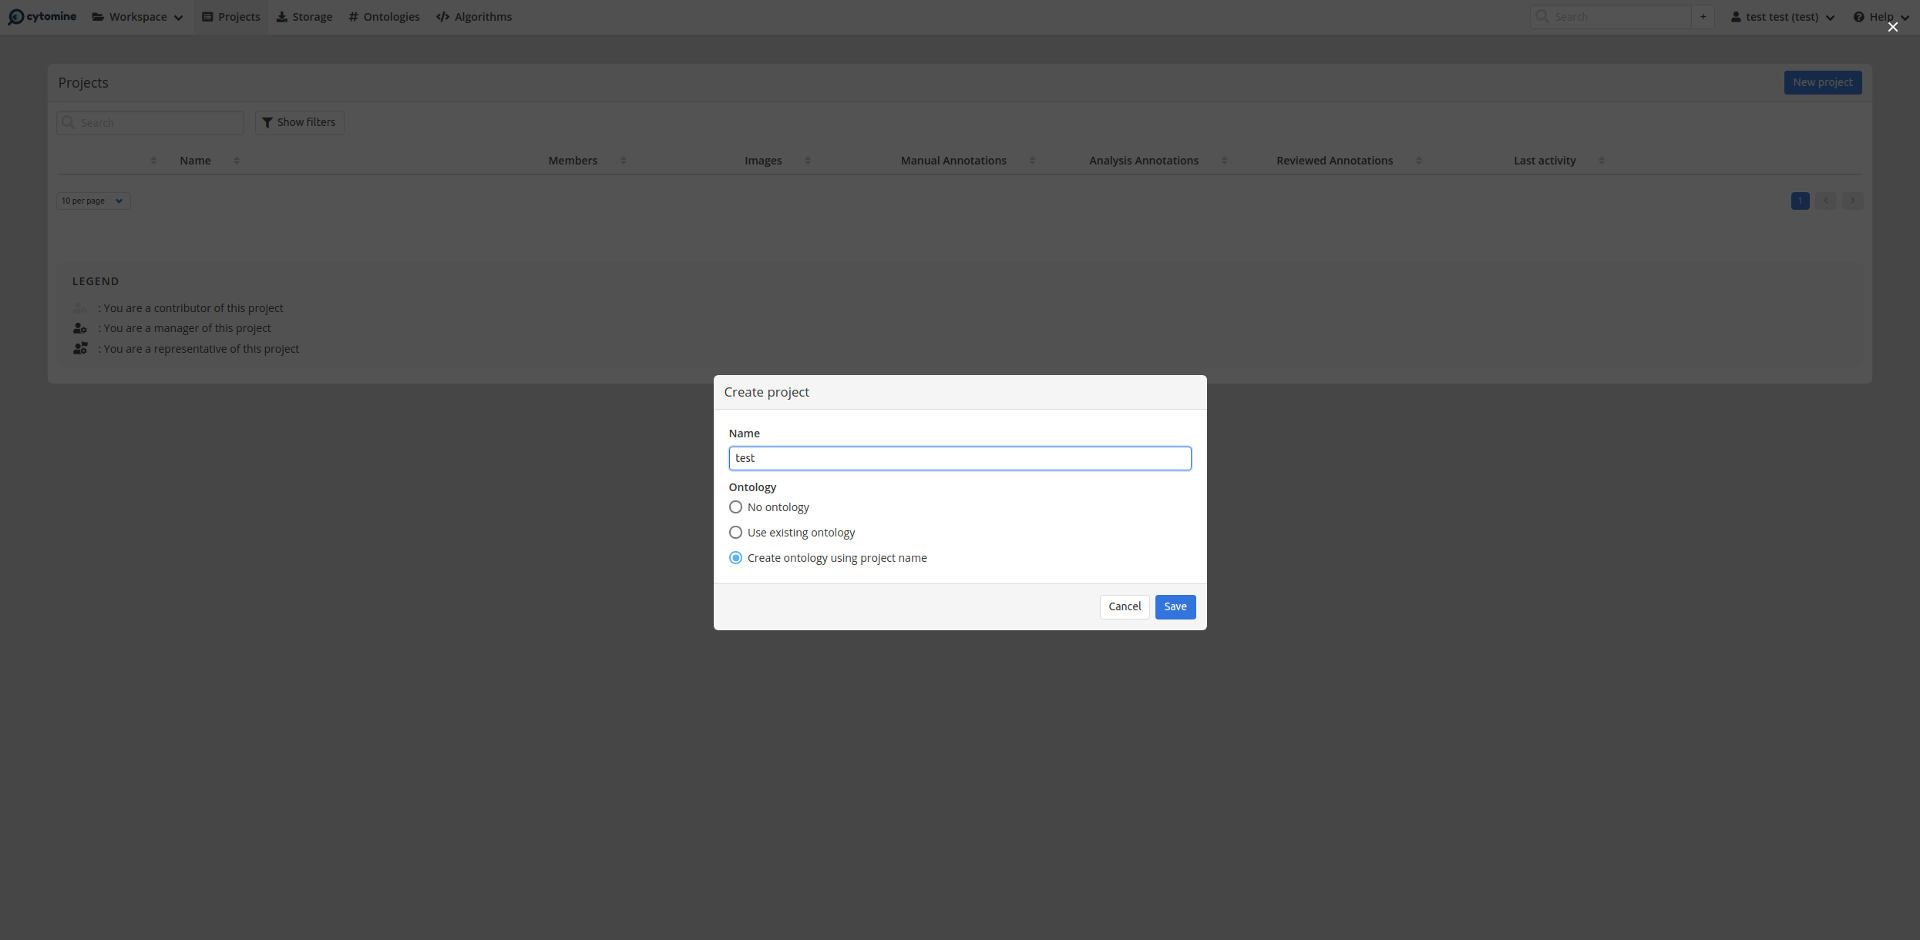Click the Storage upload icon
Screen dimensions: 1920x940
[282, 16]
